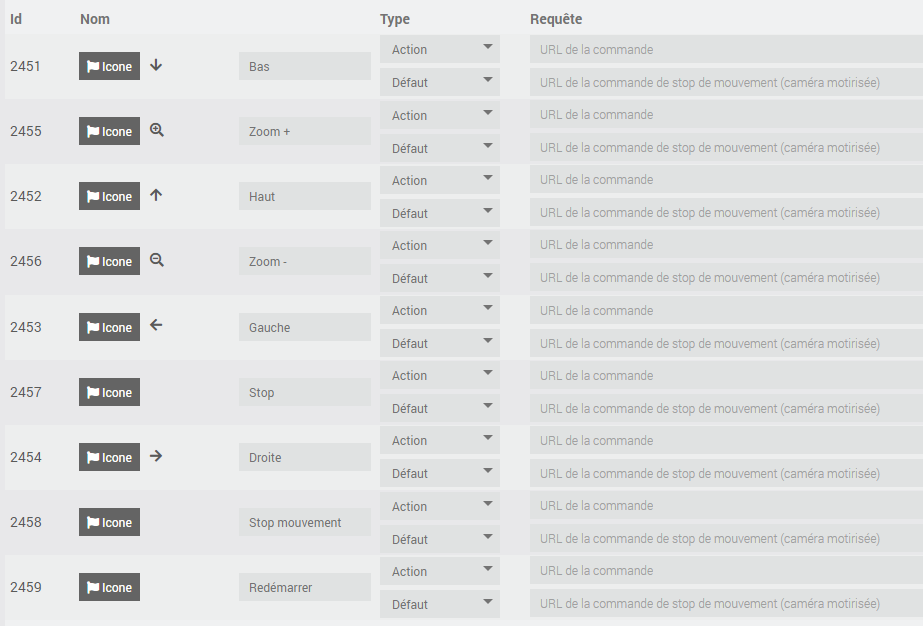Viewport: 923px width, 626px height.
Task: Choose an icon for the Stop command
Action: click(x=109, y=392)
